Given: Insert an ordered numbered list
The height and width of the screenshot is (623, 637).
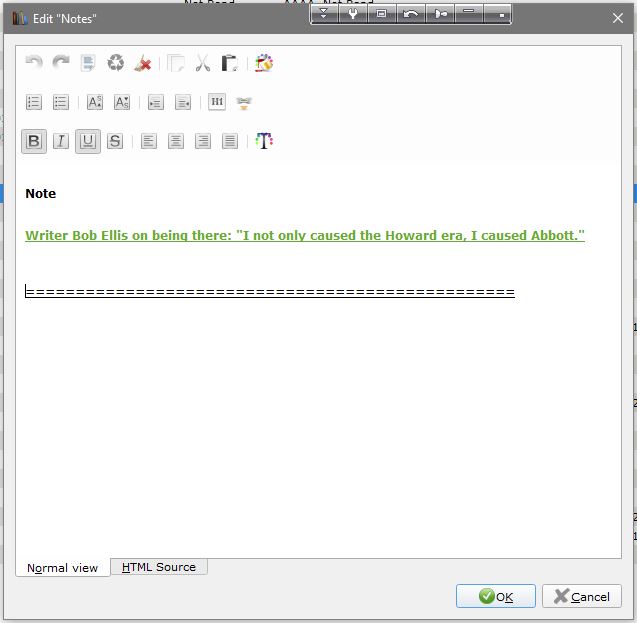Looking at the screenshot, I should [x=34, y=102].
